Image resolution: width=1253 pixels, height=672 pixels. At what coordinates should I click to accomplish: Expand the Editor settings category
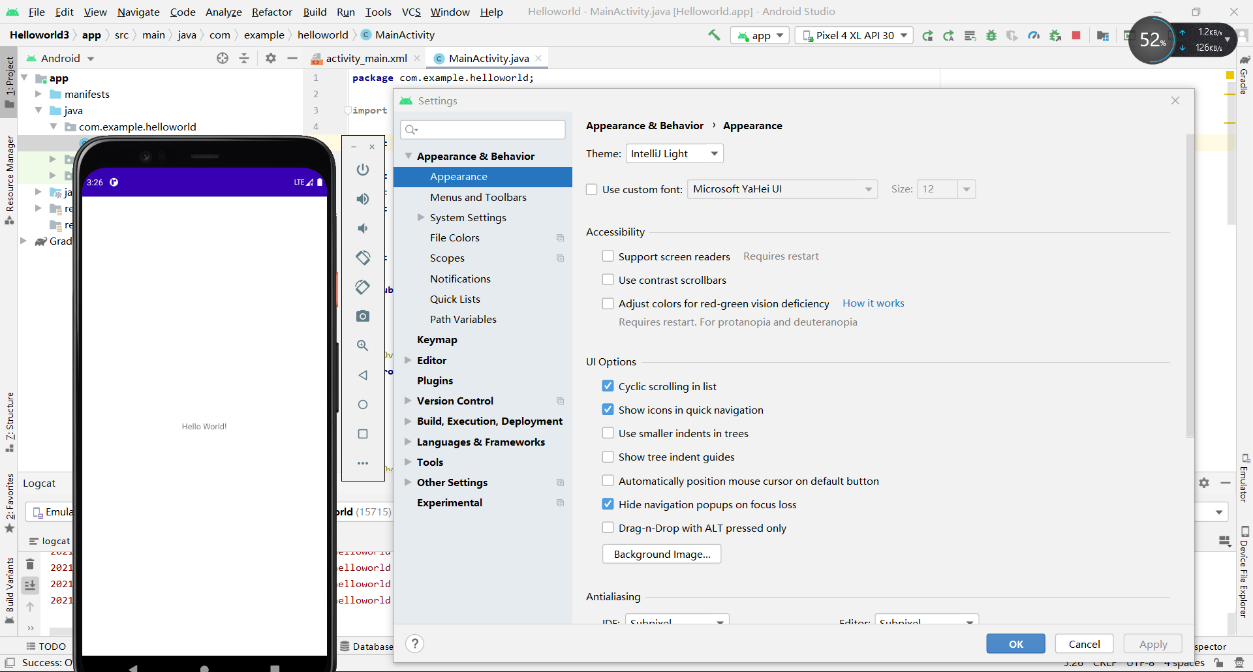click(408, 360)
